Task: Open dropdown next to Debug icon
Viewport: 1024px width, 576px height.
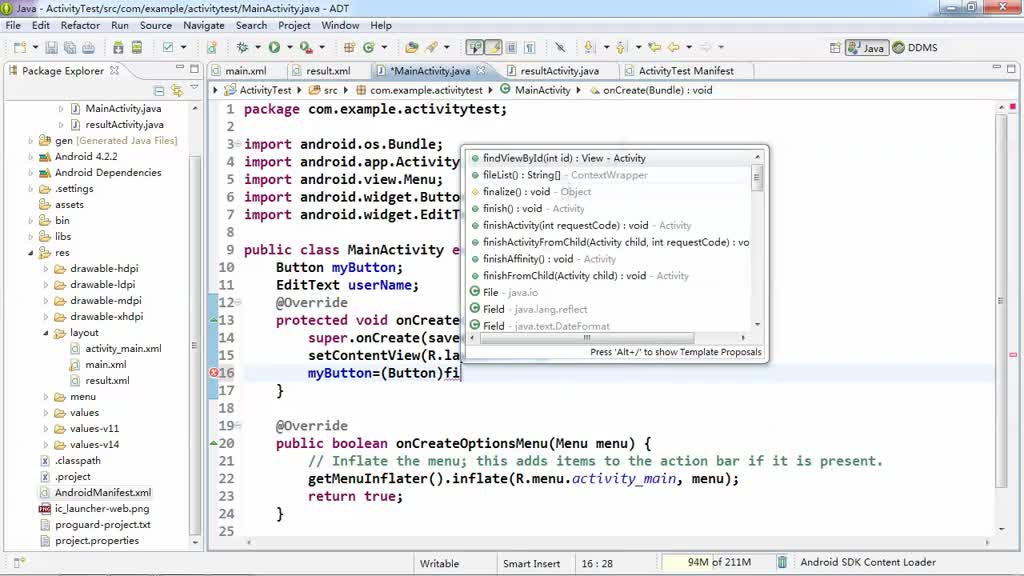Action: (x=257, y=48)
